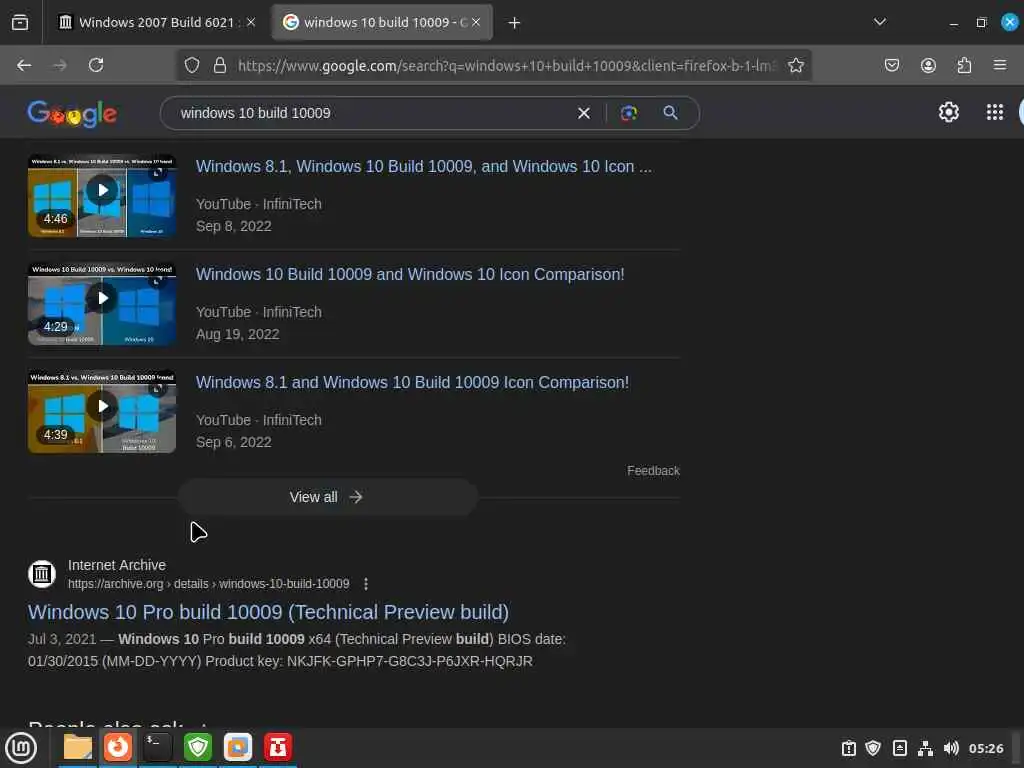Play 4:46 Windows 8.1 comparison video thumbnail
1024x768 pixels.
point(102,196)
